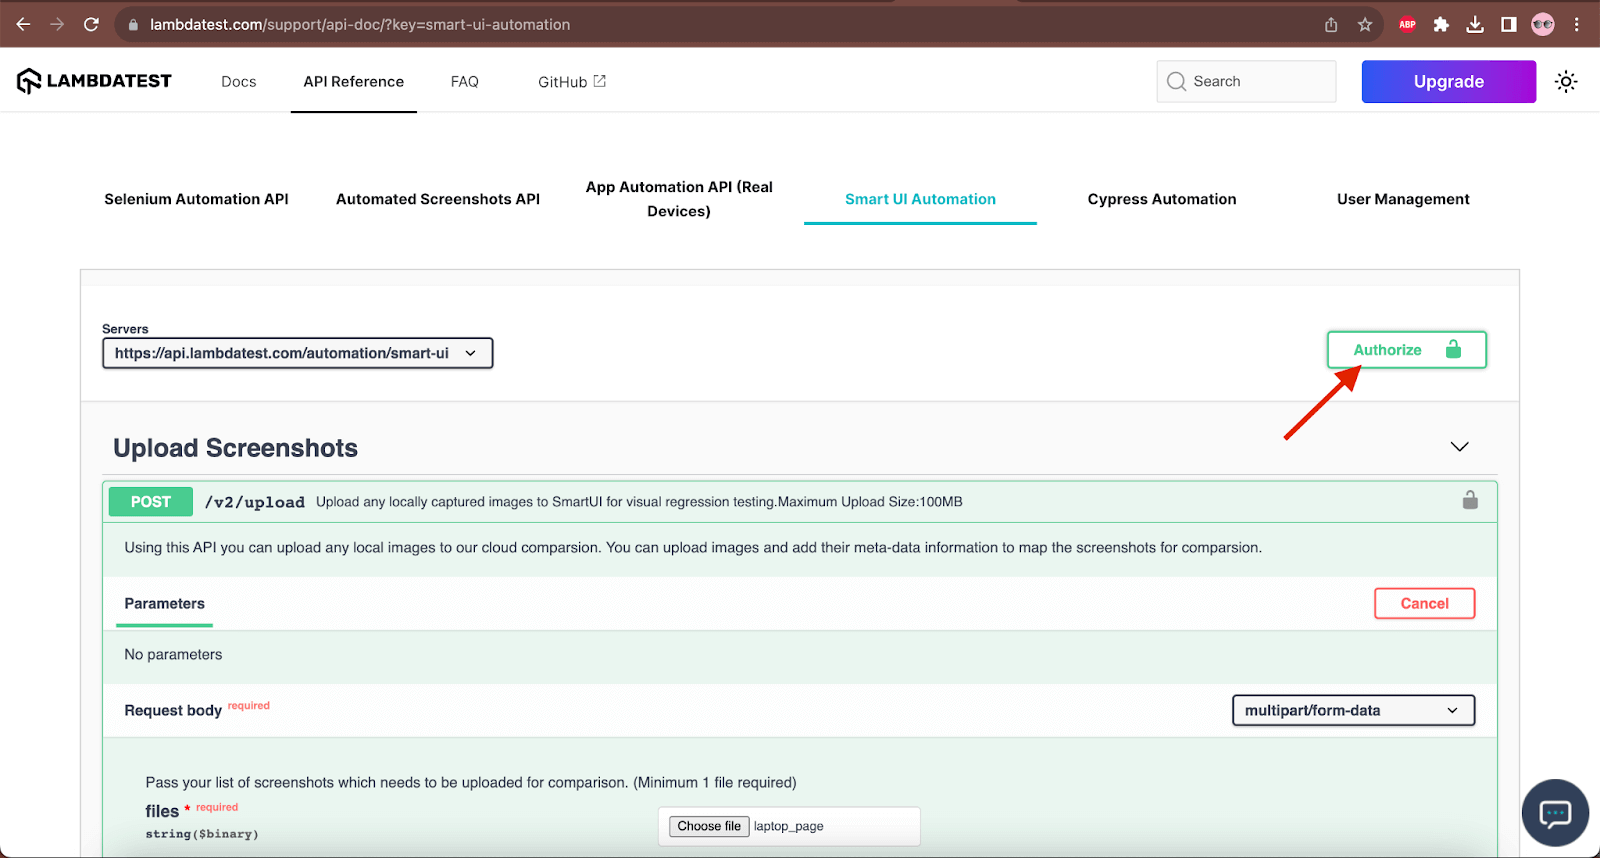The width and height of the screenshot is (1600, 858).
Task: Open the chat support bubble
Action: (x=1555, y=813)
